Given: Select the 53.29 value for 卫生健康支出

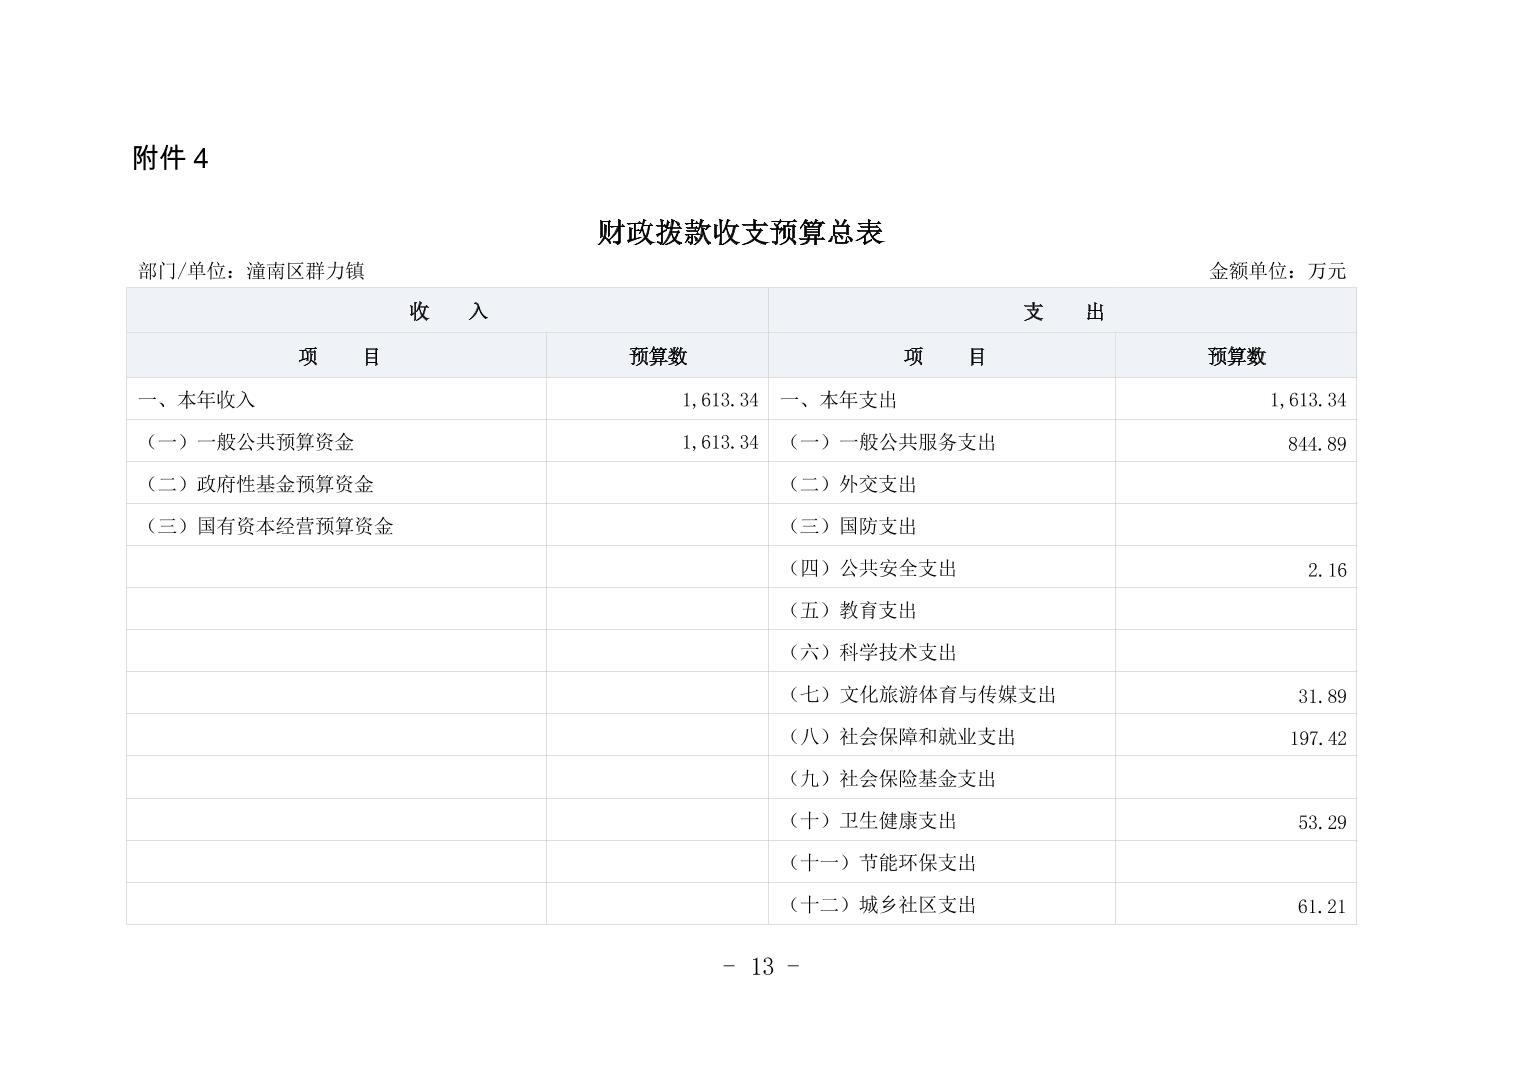Looking at the screenshot, I should click(1321, 822).
